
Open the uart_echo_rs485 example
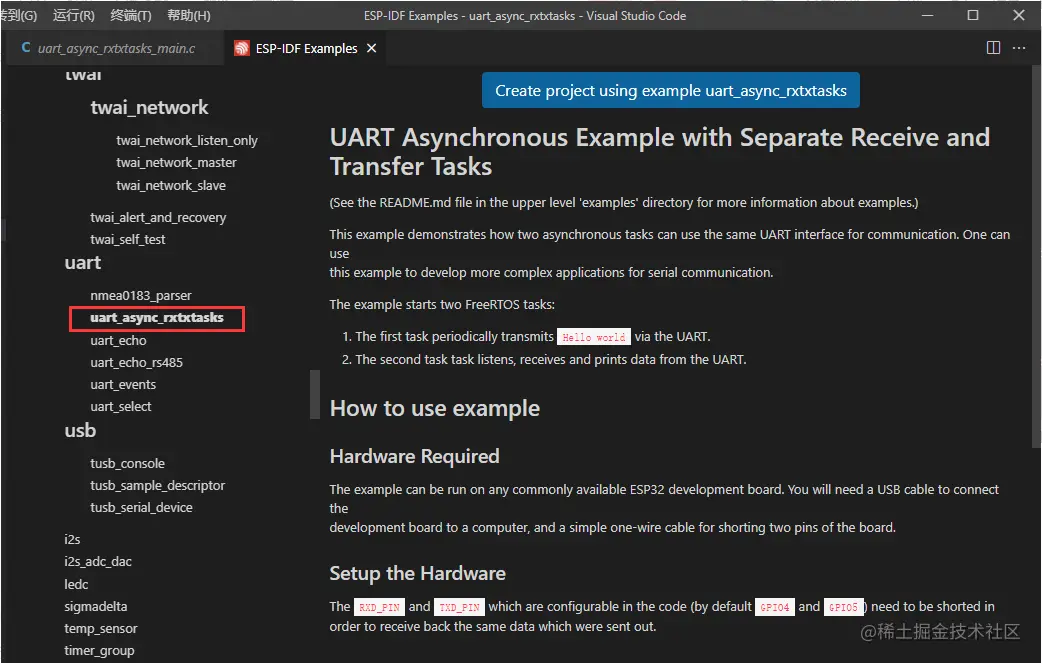136,362
